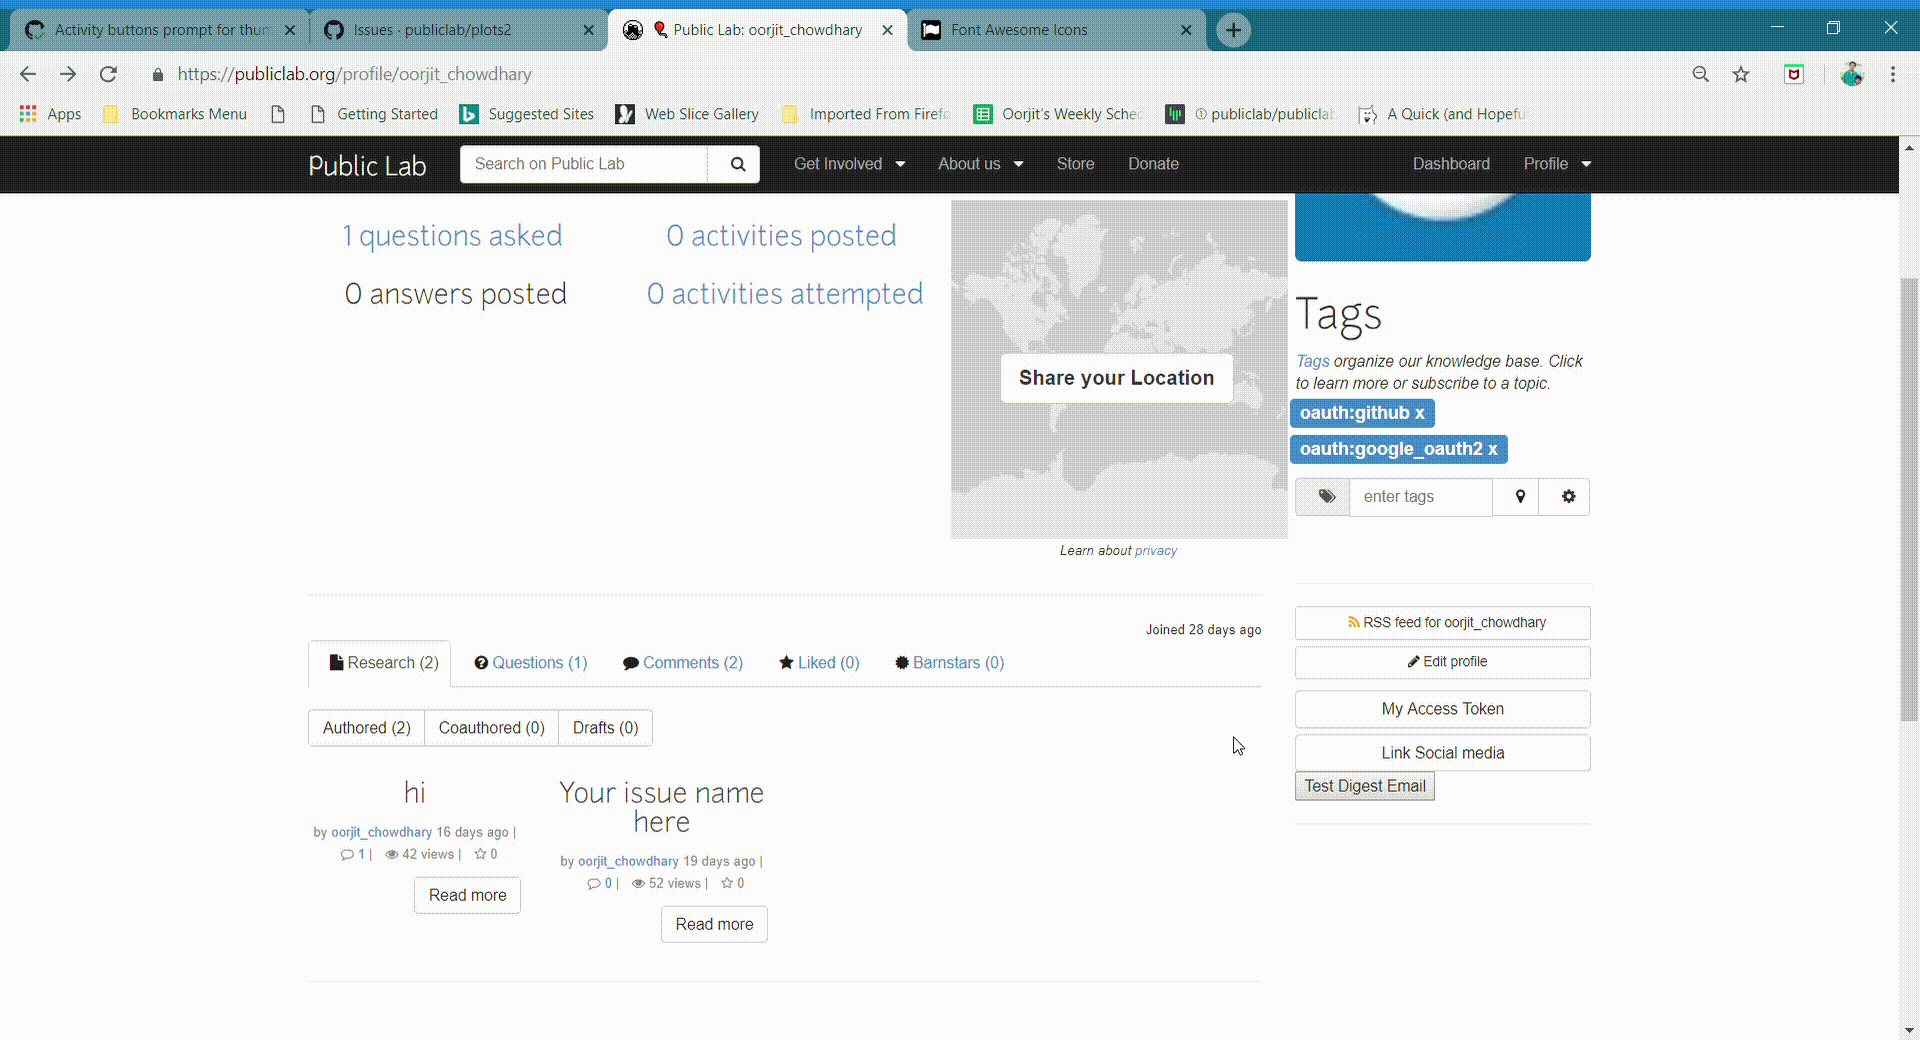Screen dimensions: 1920x1040
Task: Open the Store nav link
Action: [1075, 164]
